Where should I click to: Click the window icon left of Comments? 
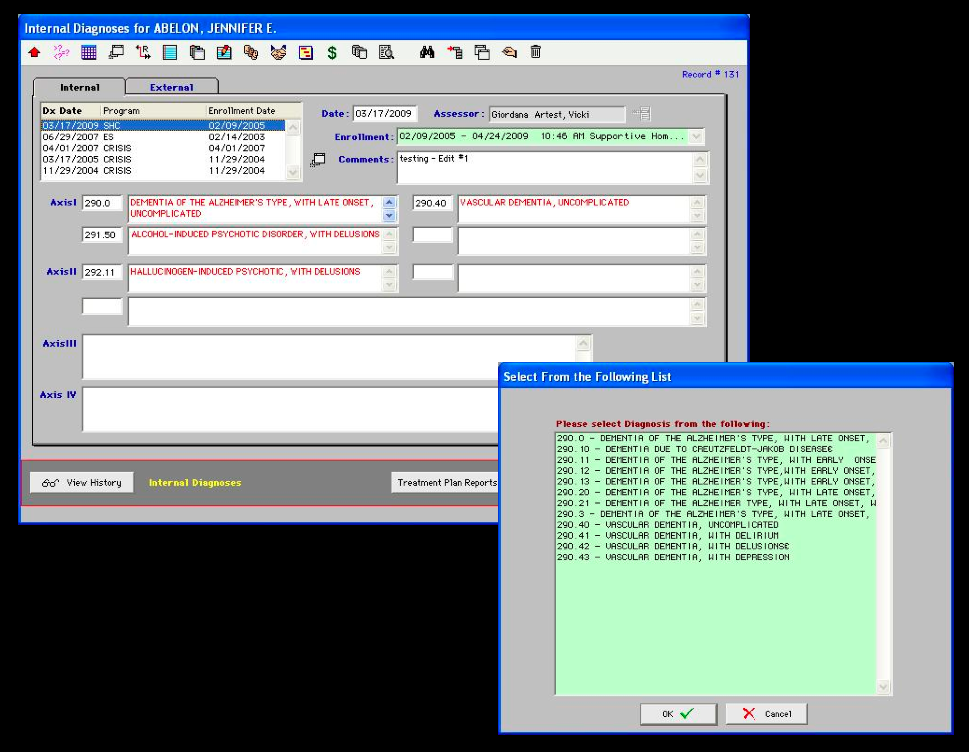pos(318,159)
